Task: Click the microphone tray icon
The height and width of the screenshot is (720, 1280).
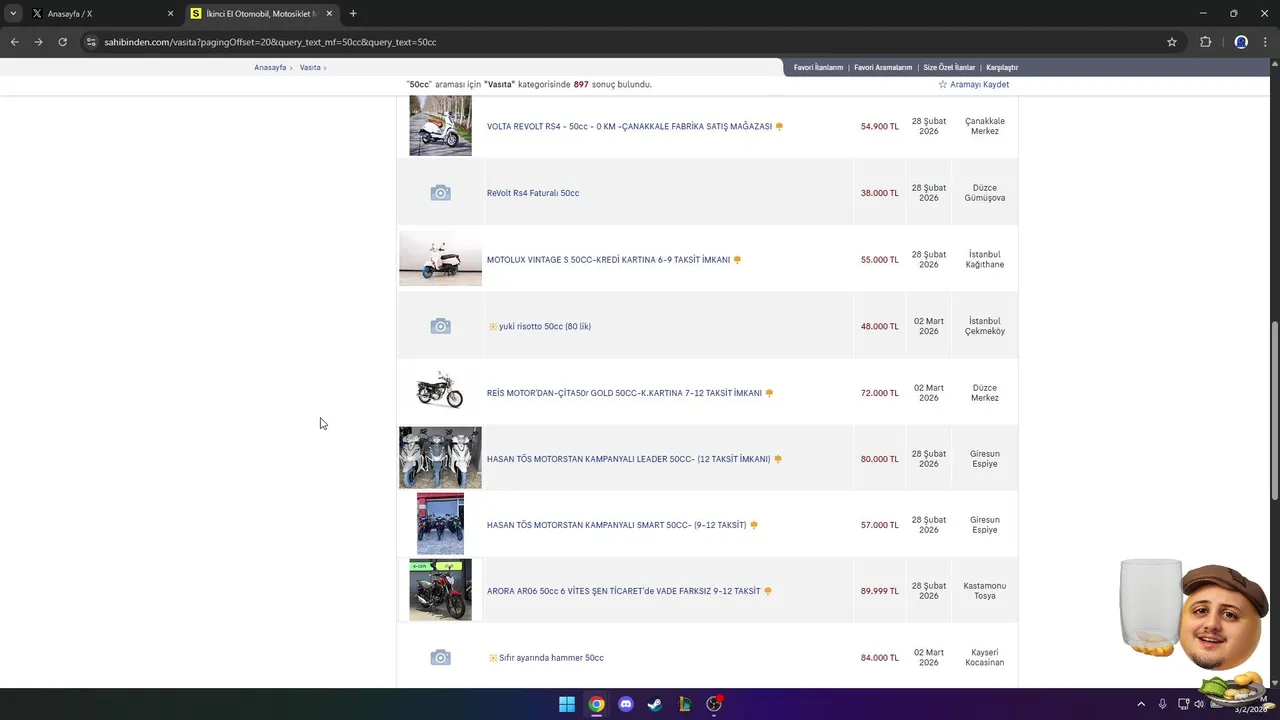Action: pyautogui.click(x=1162, y=704)
